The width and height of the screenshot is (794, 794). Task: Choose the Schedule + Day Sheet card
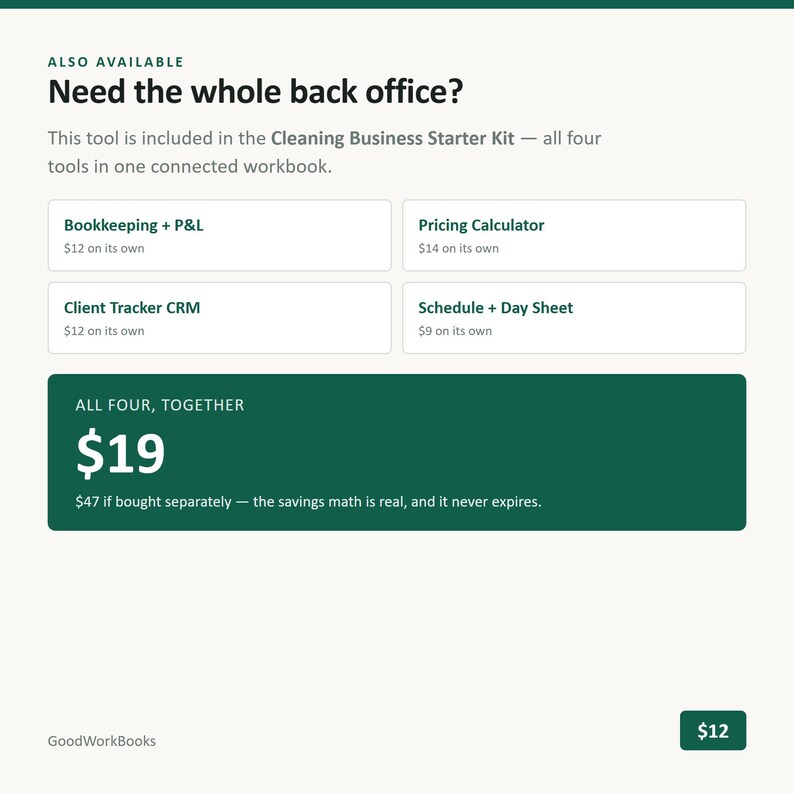click(574, 318)
